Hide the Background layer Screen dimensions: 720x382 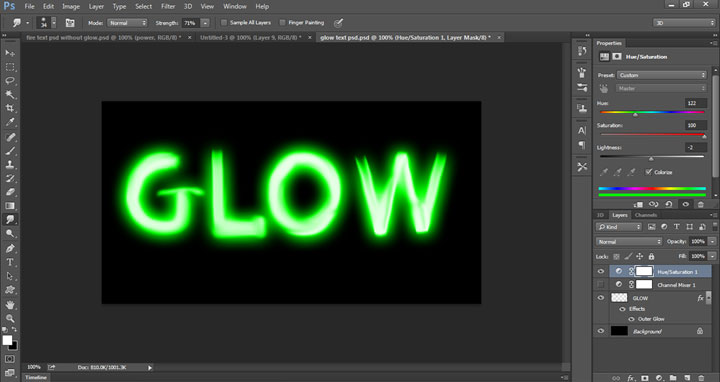click(x=601, y=331)
